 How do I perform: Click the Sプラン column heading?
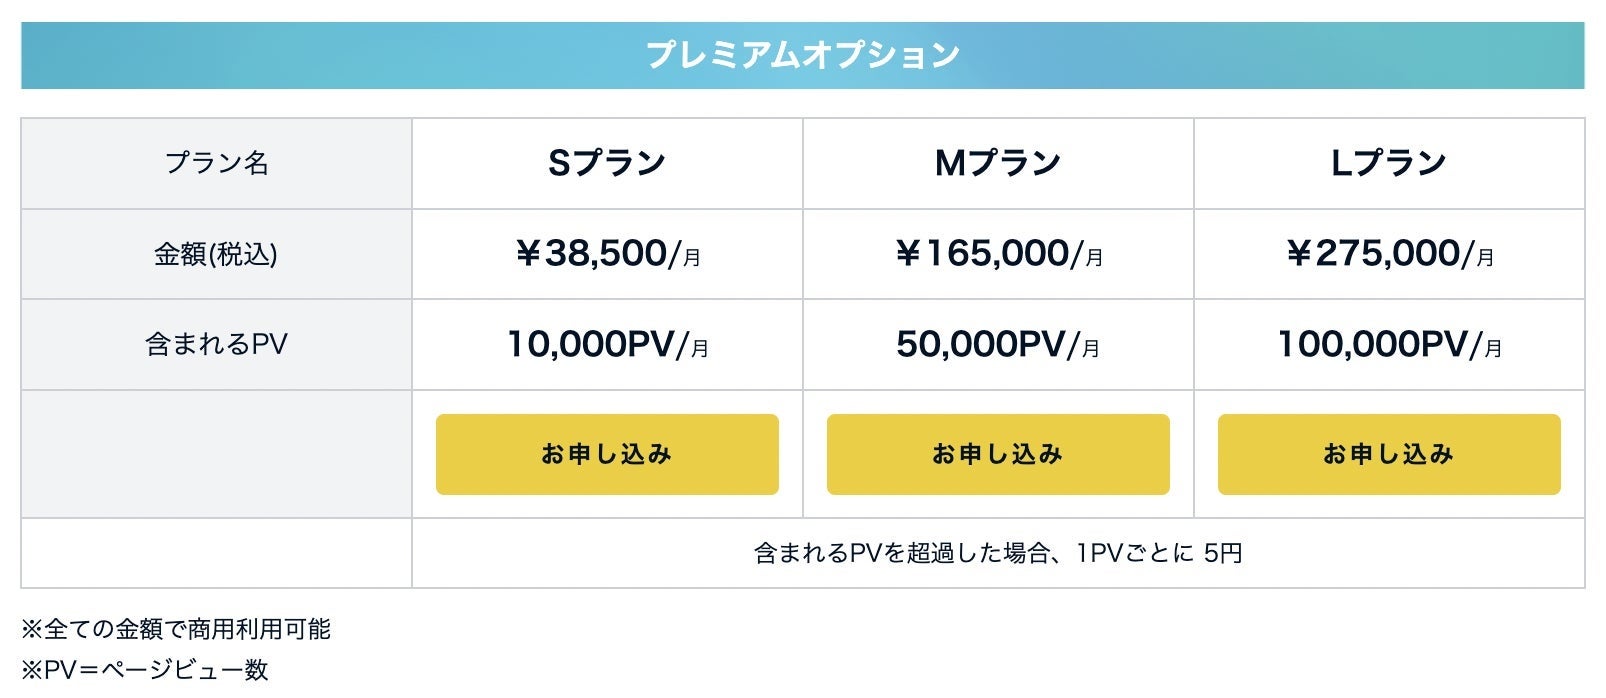[x=607, y=163]
